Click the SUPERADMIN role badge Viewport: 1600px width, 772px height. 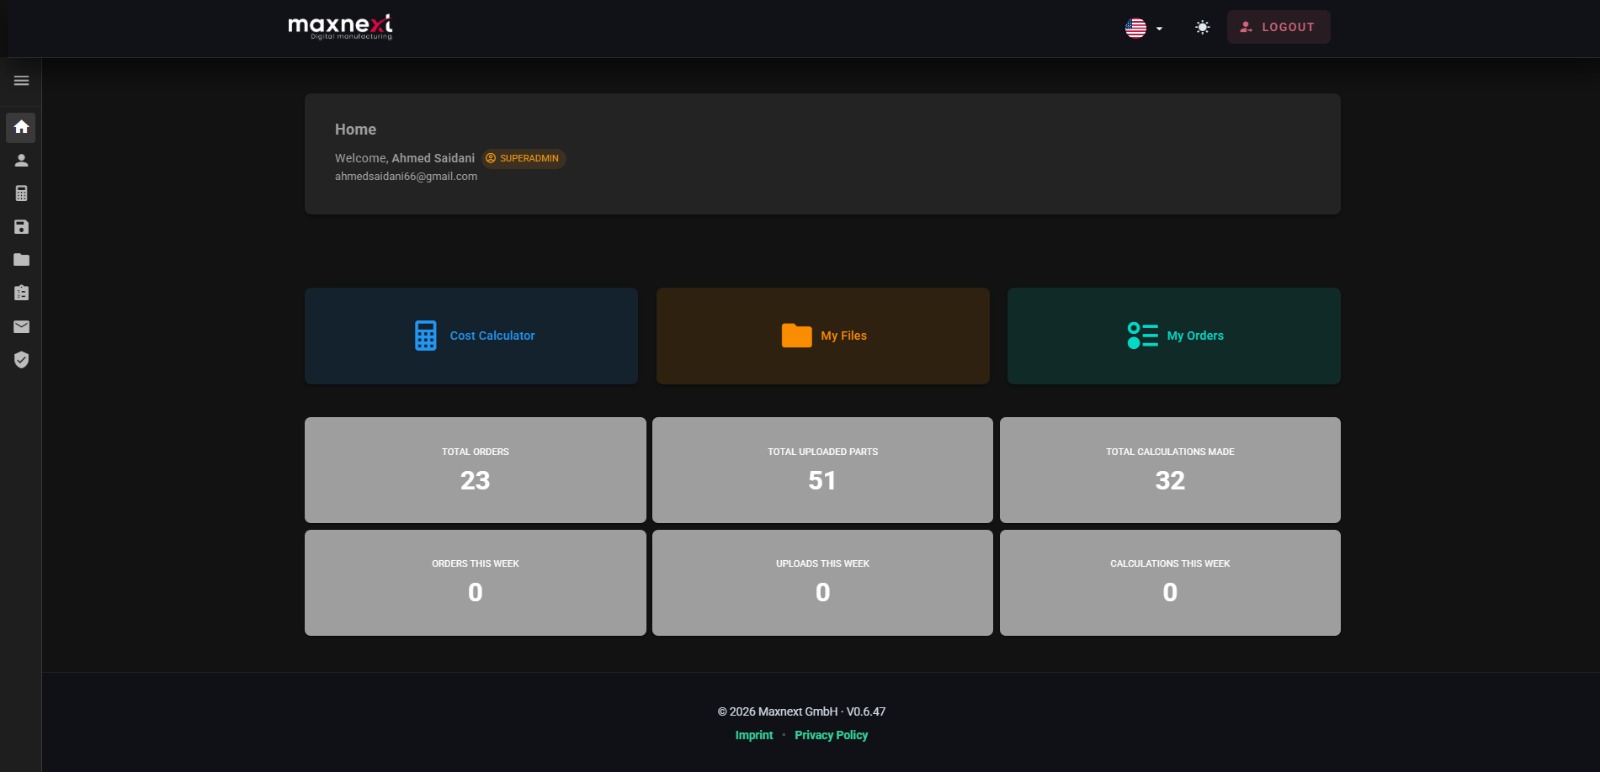(x=524, y=159)
